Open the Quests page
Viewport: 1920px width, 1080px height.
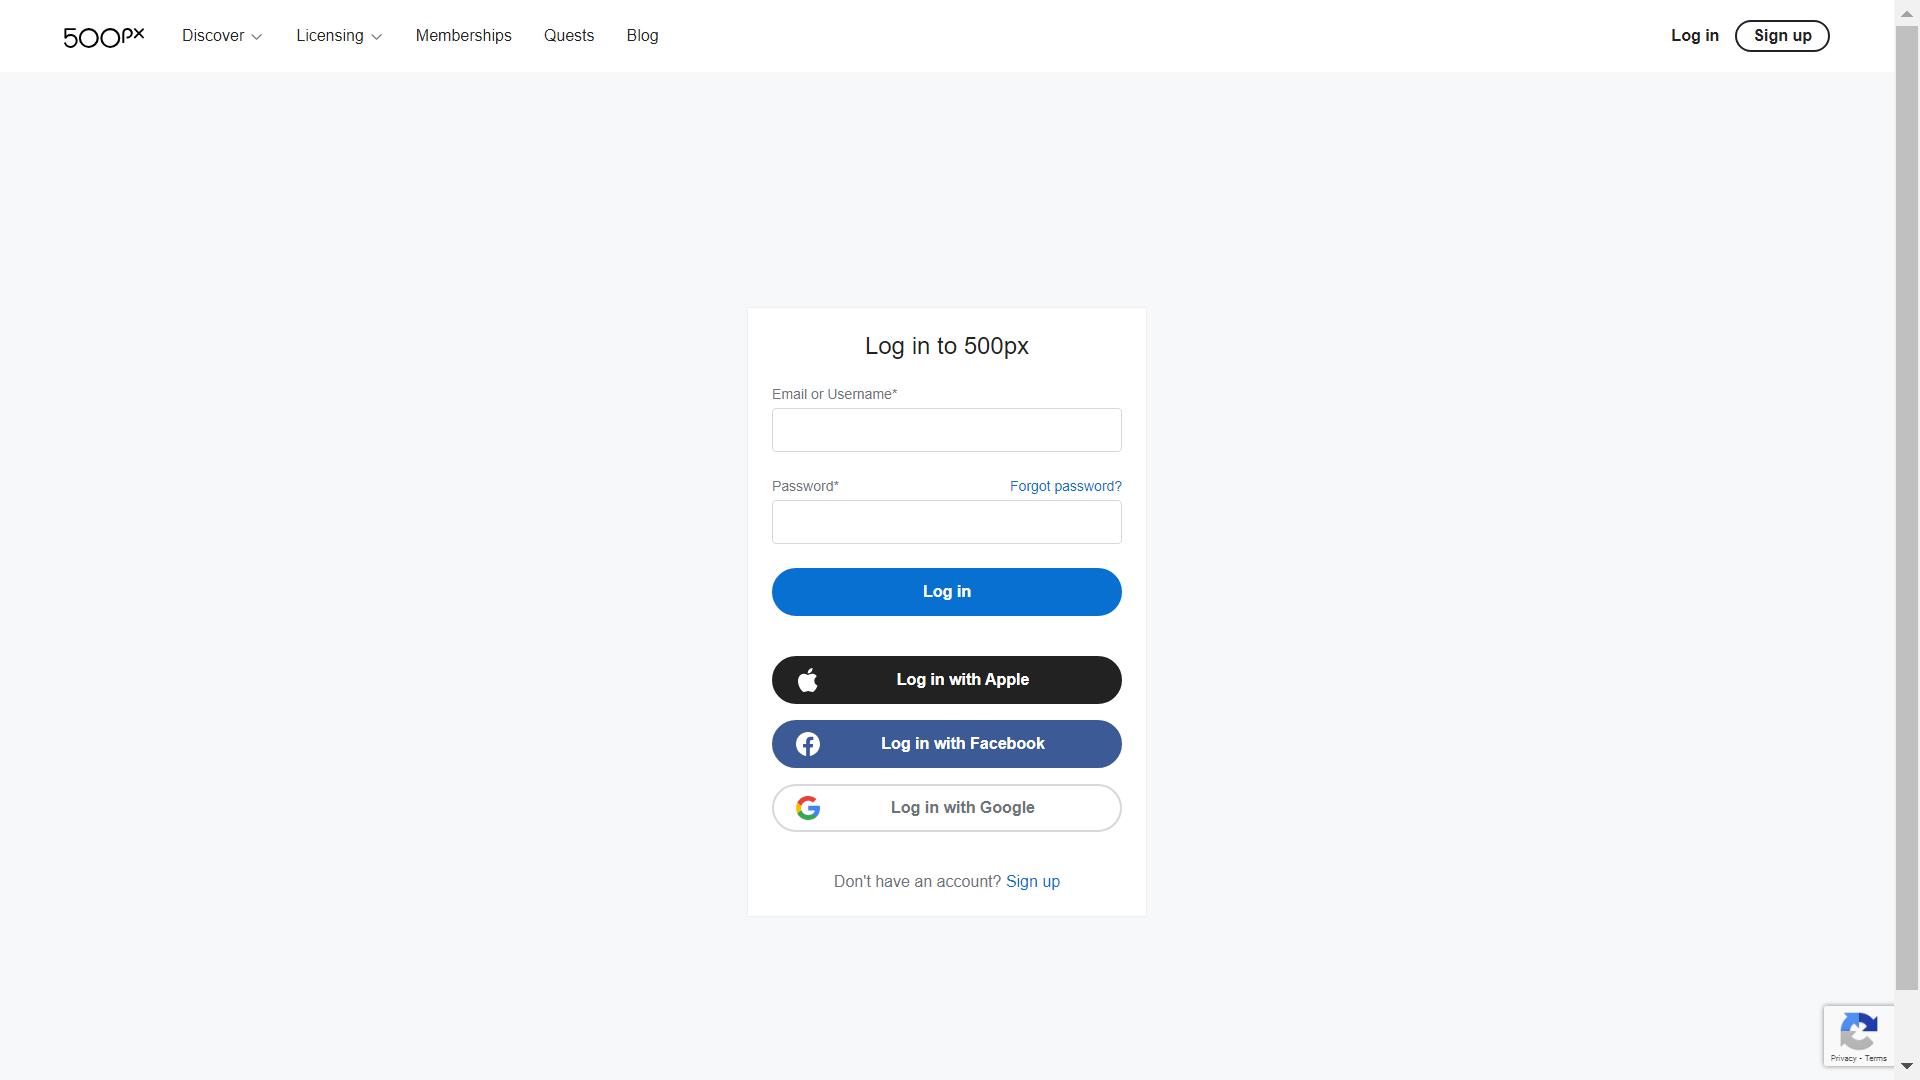click(568, 36)
